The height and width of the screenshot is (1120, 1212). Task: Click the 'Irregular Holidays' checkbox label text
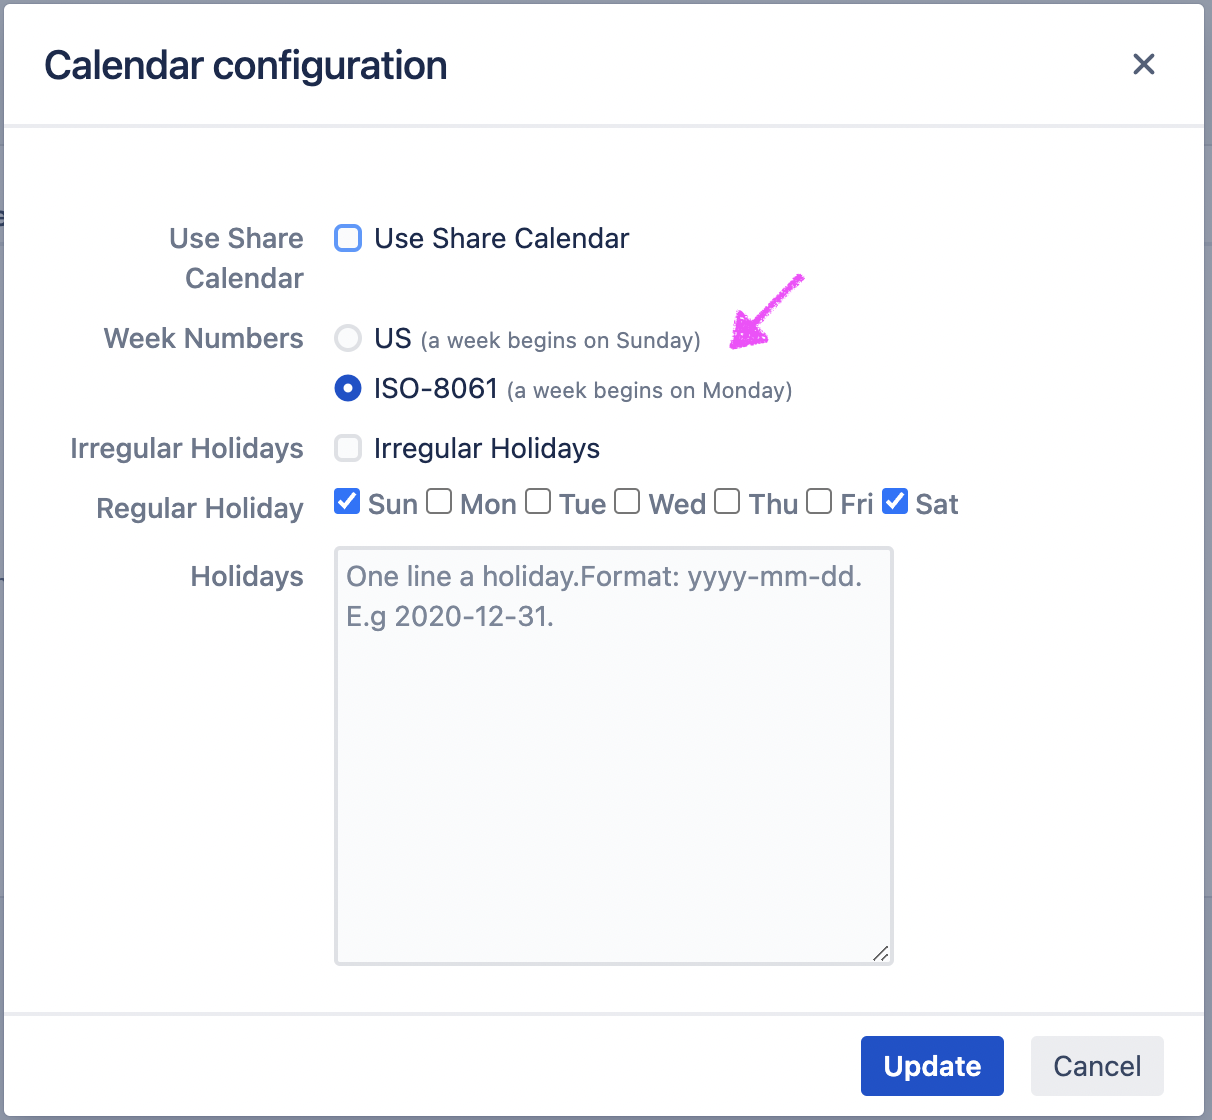pyautogui.click(x=486, y=448)
